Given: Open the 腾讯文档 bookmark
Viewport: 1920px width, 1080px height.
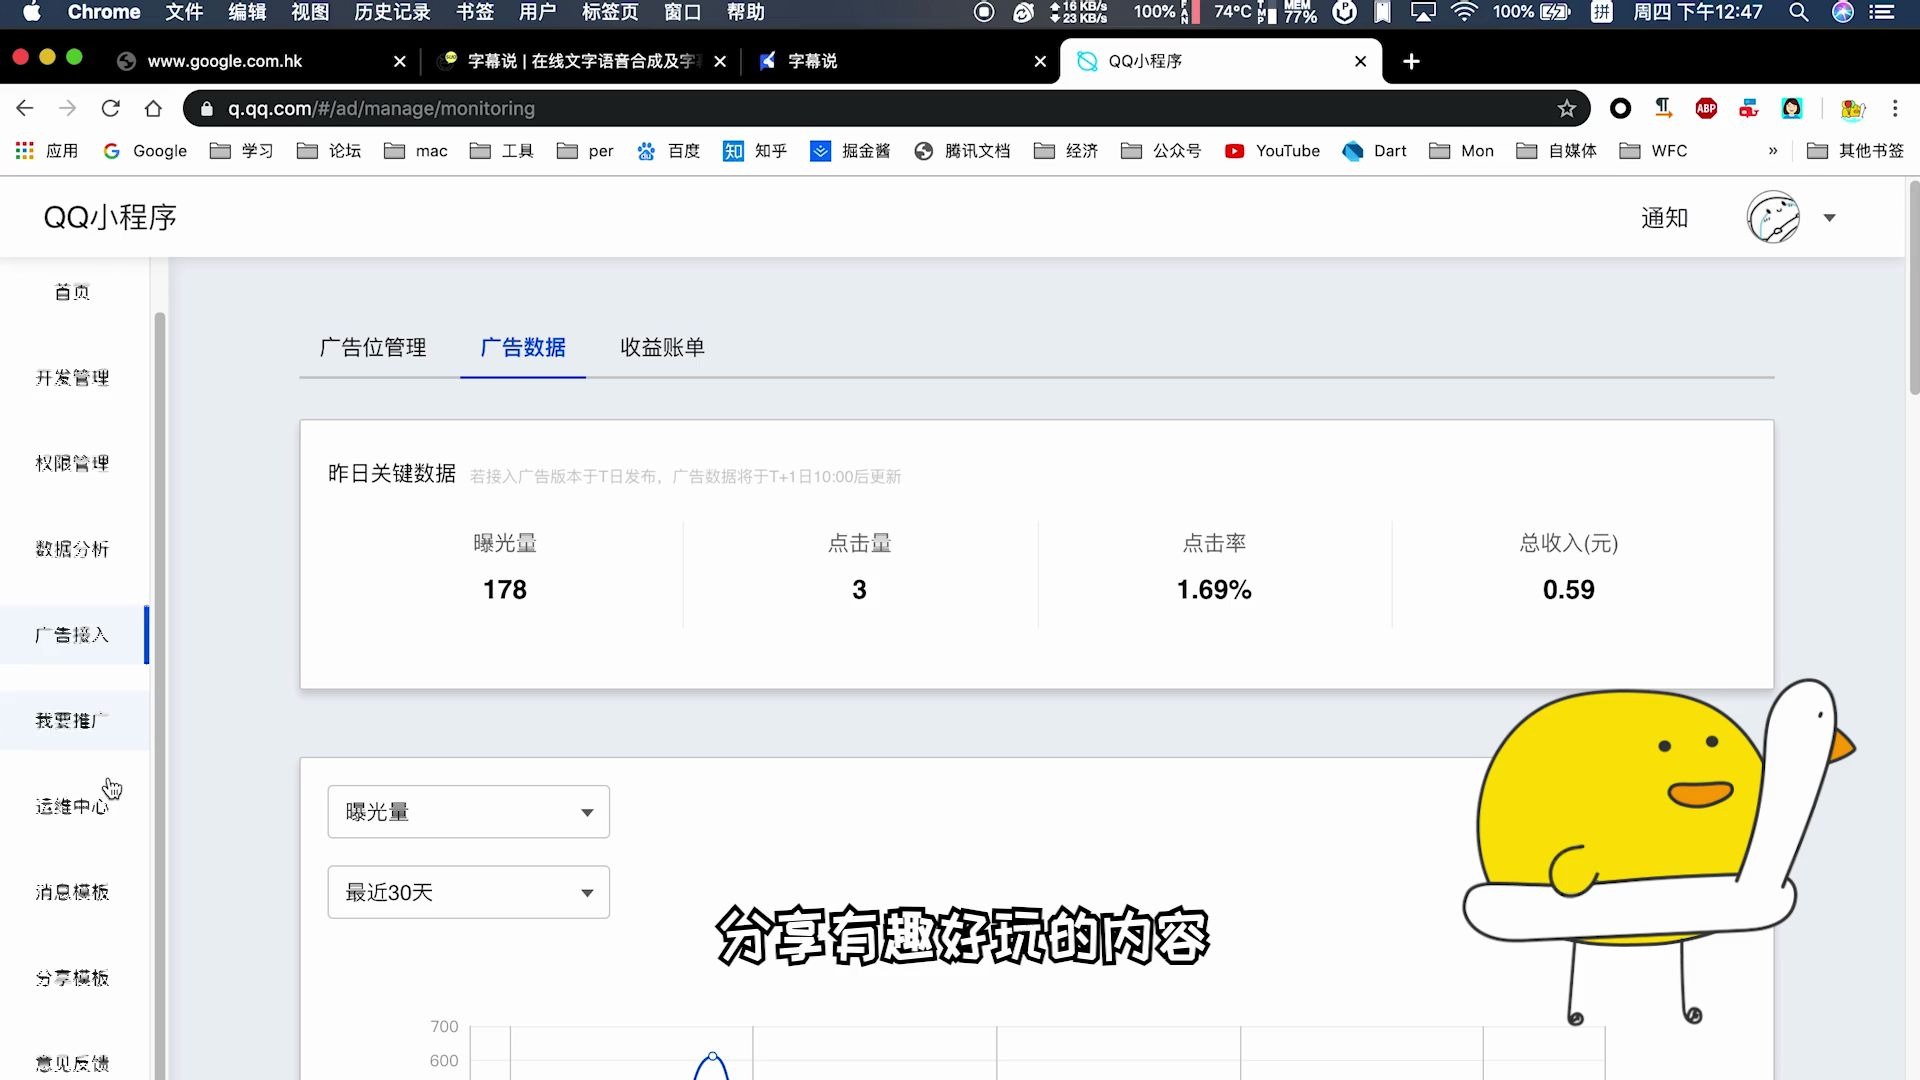Looking at the screenshot, I should click(962, 151).
